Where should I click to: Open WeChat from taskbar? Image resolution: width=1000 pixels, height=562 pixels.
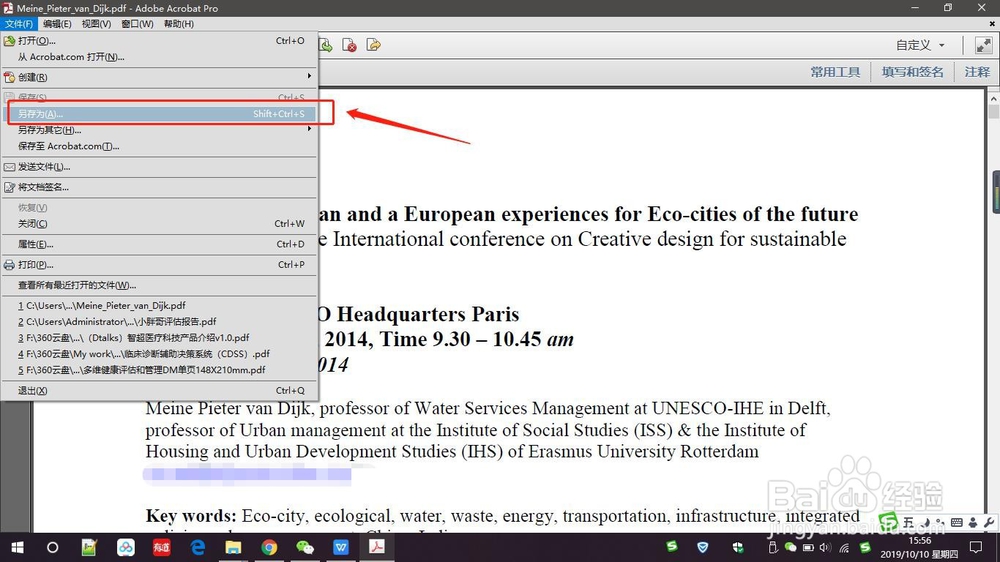(305, 547)
